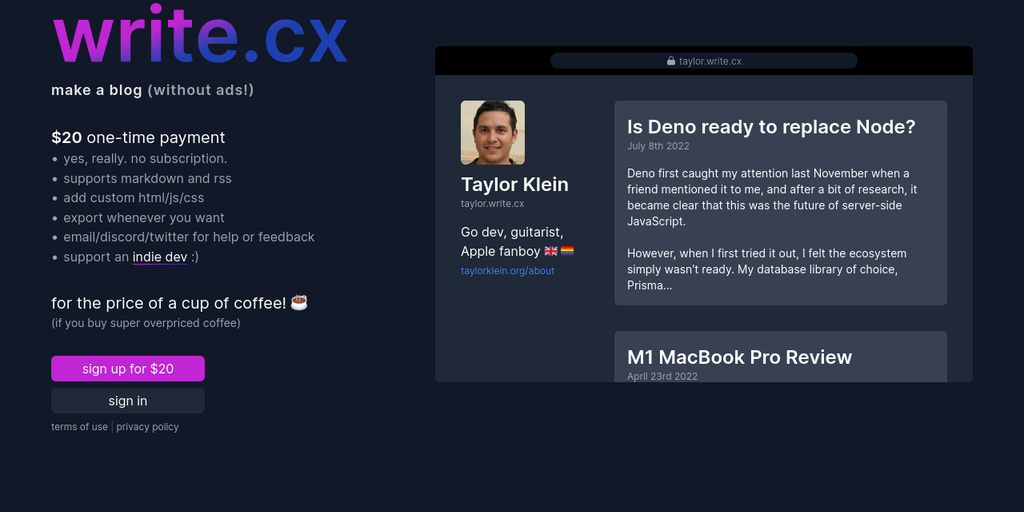Screen dimensions: 1024x512
Task: Click 'export whenever you want' bullet
Action: pos(144,217)
